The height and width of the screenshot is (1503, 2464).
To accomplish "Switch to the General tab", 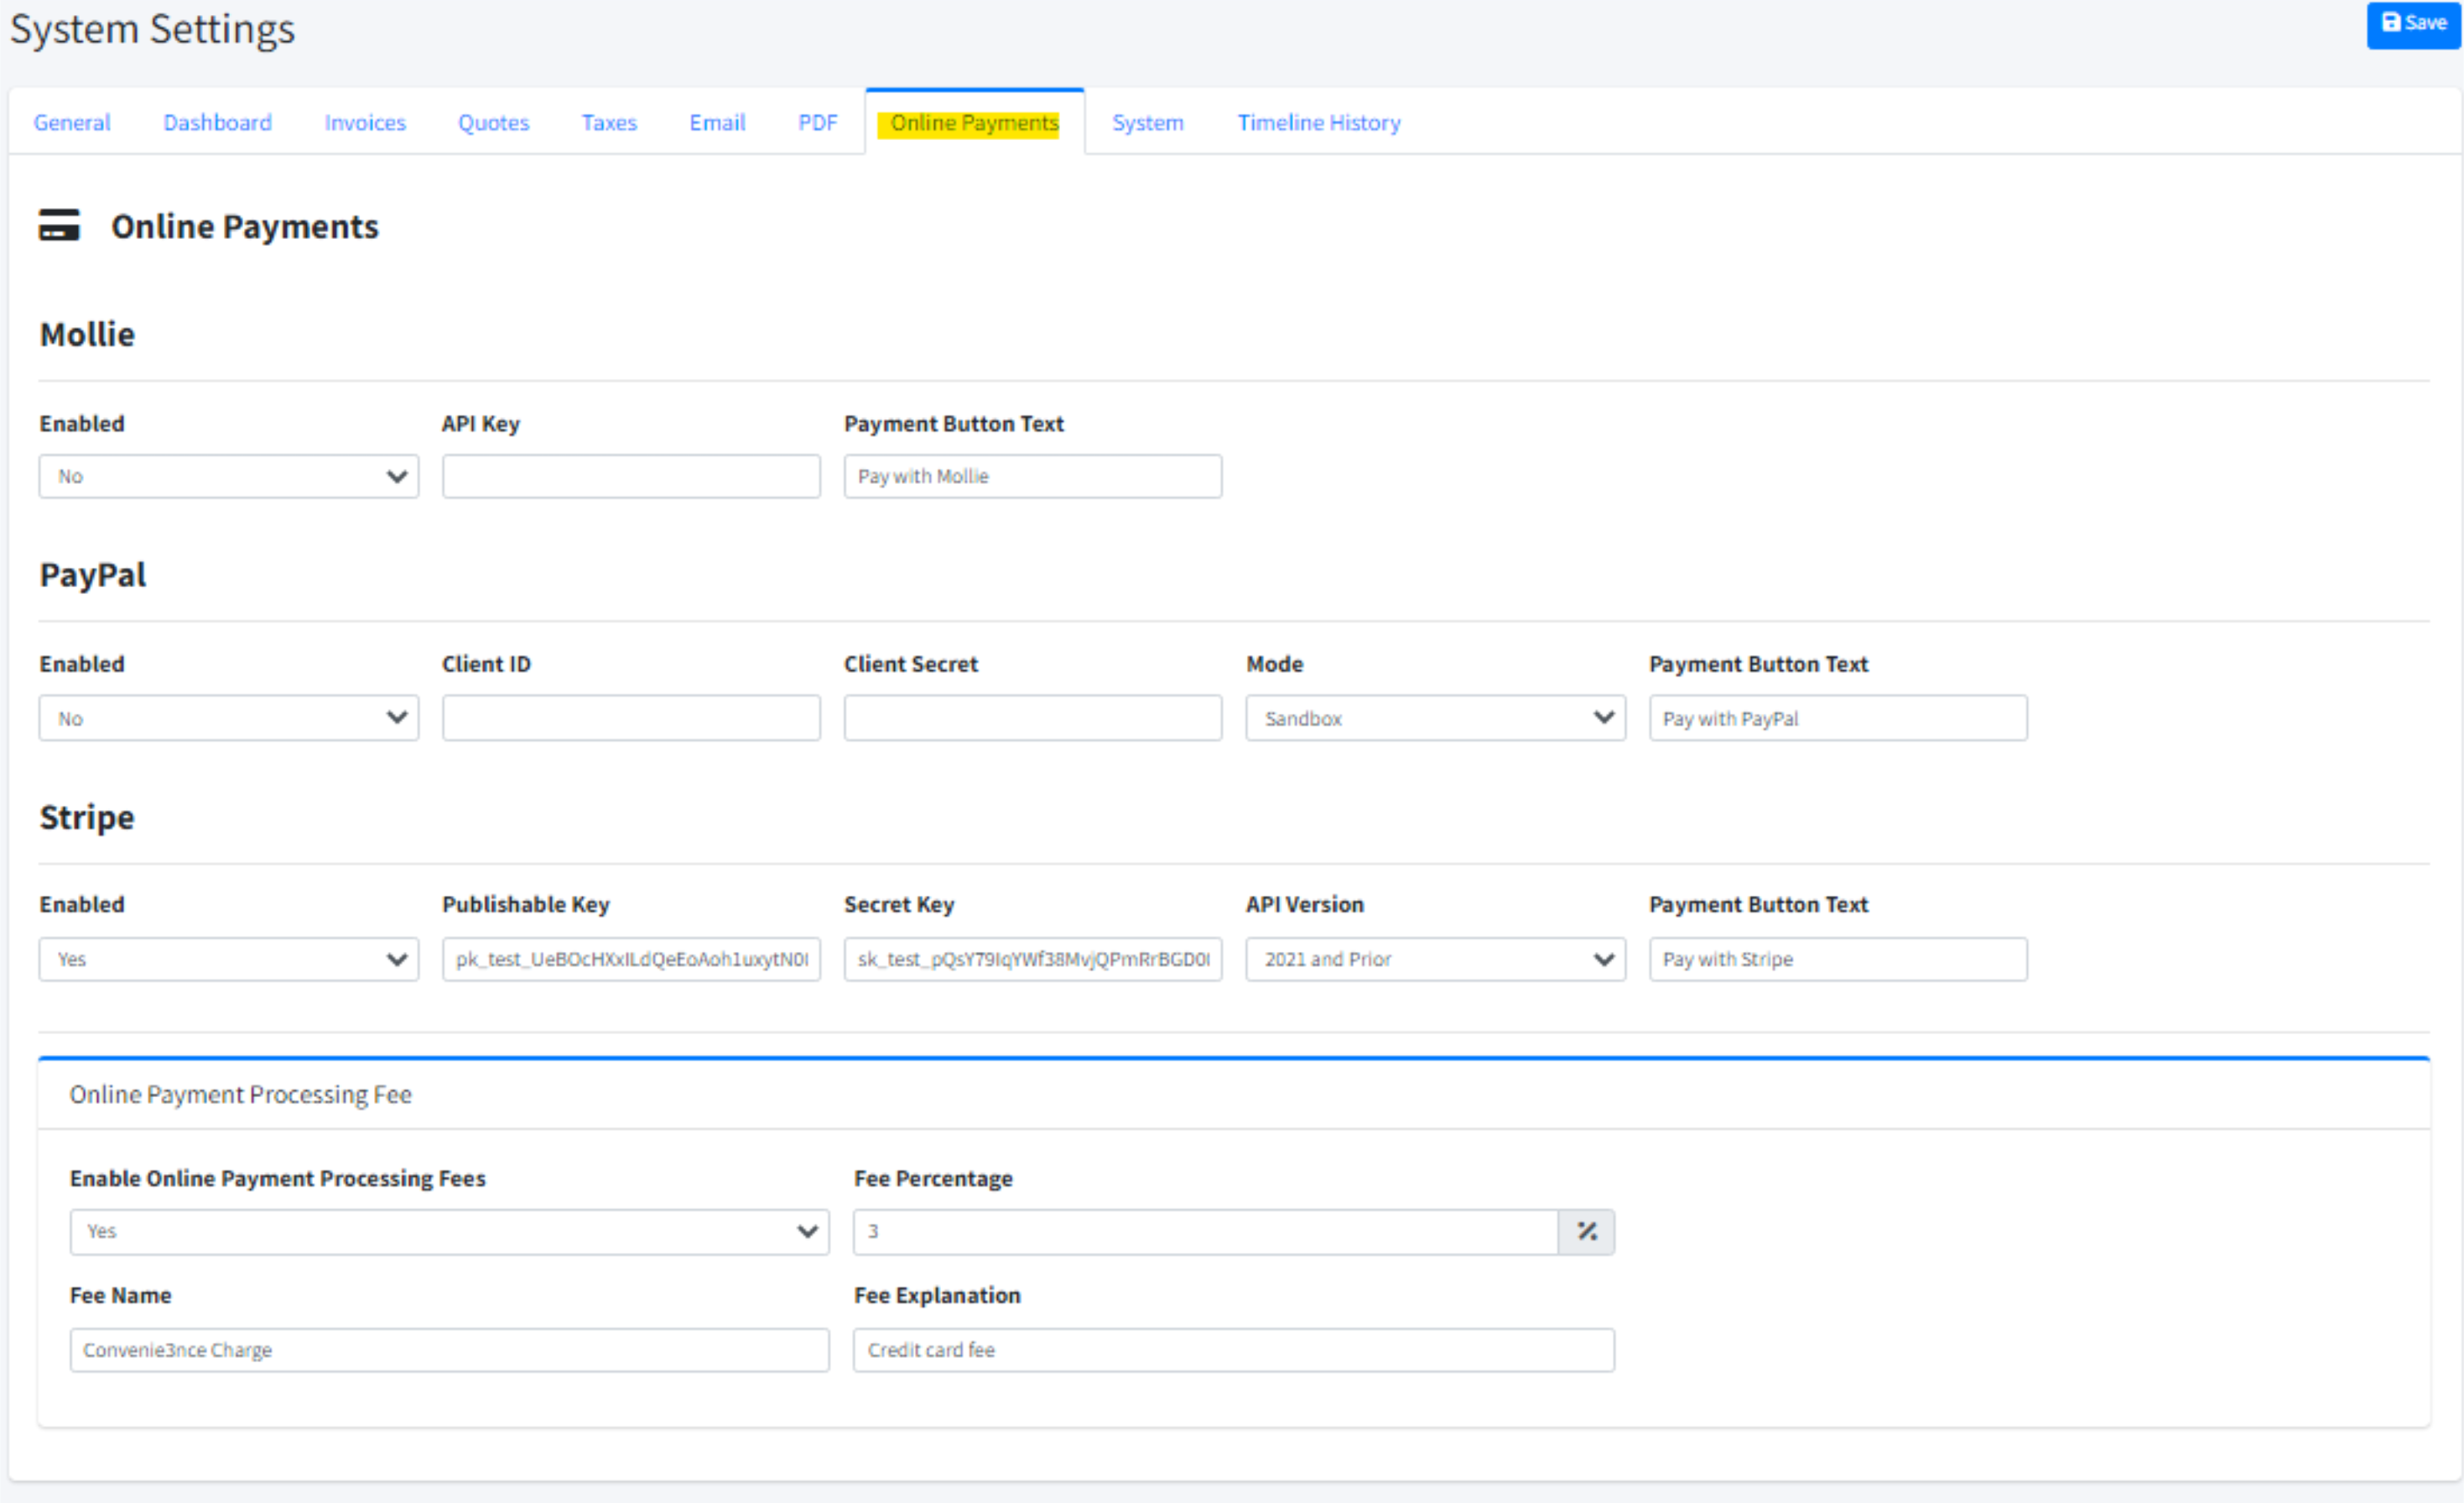I will (72, 122).
